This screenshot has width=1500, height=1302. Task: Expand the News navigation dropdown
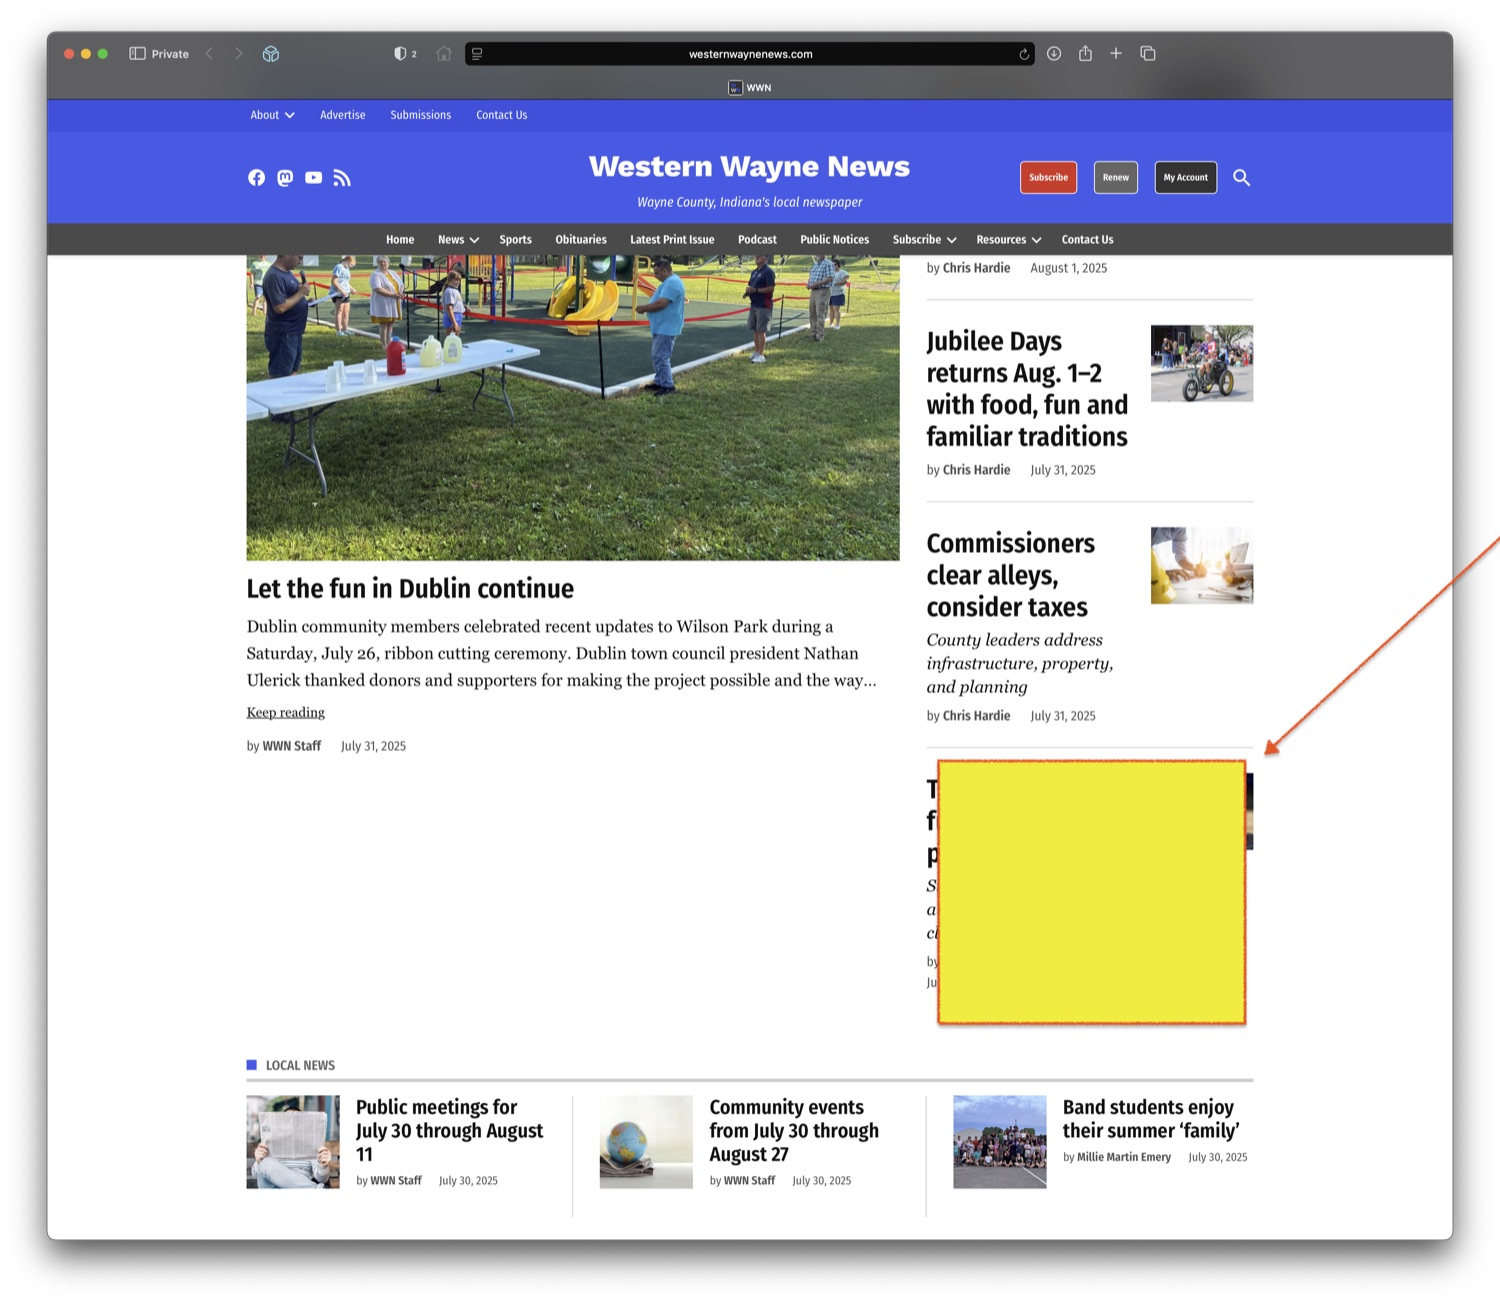[458, 240]
